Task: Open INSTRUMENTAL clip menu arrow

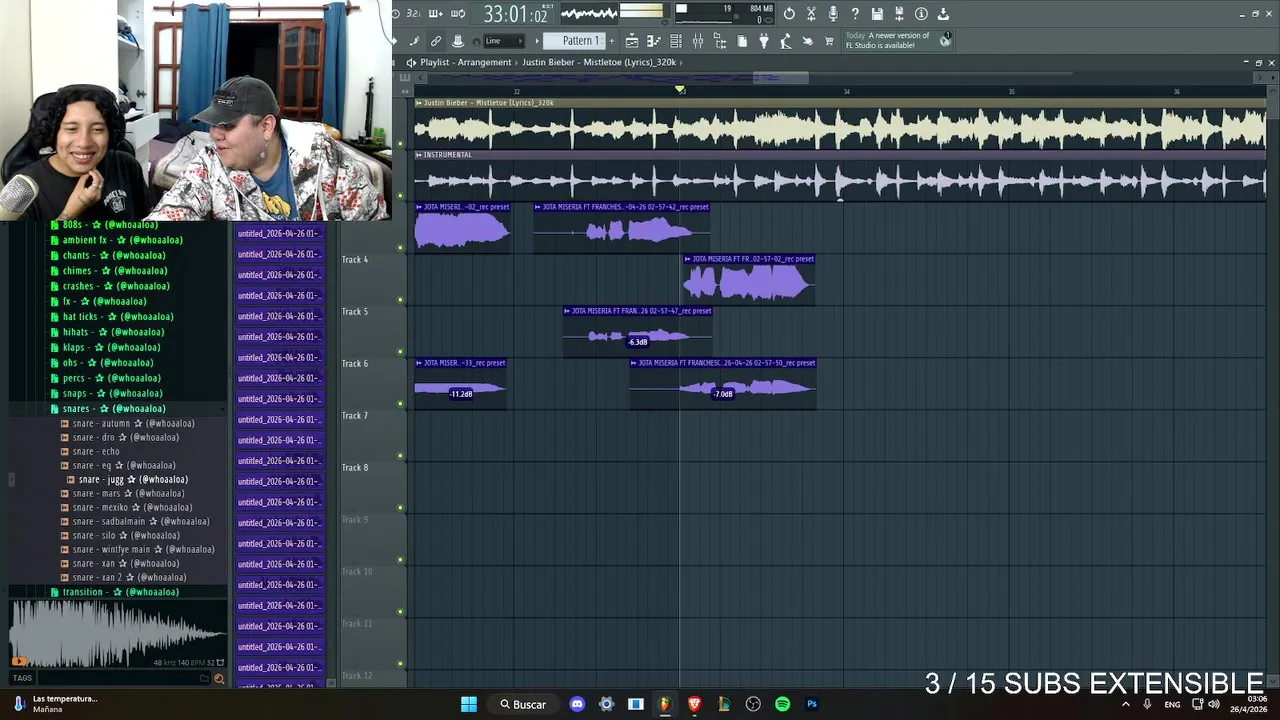Action: pyautogui.click(x=419, y=155)
